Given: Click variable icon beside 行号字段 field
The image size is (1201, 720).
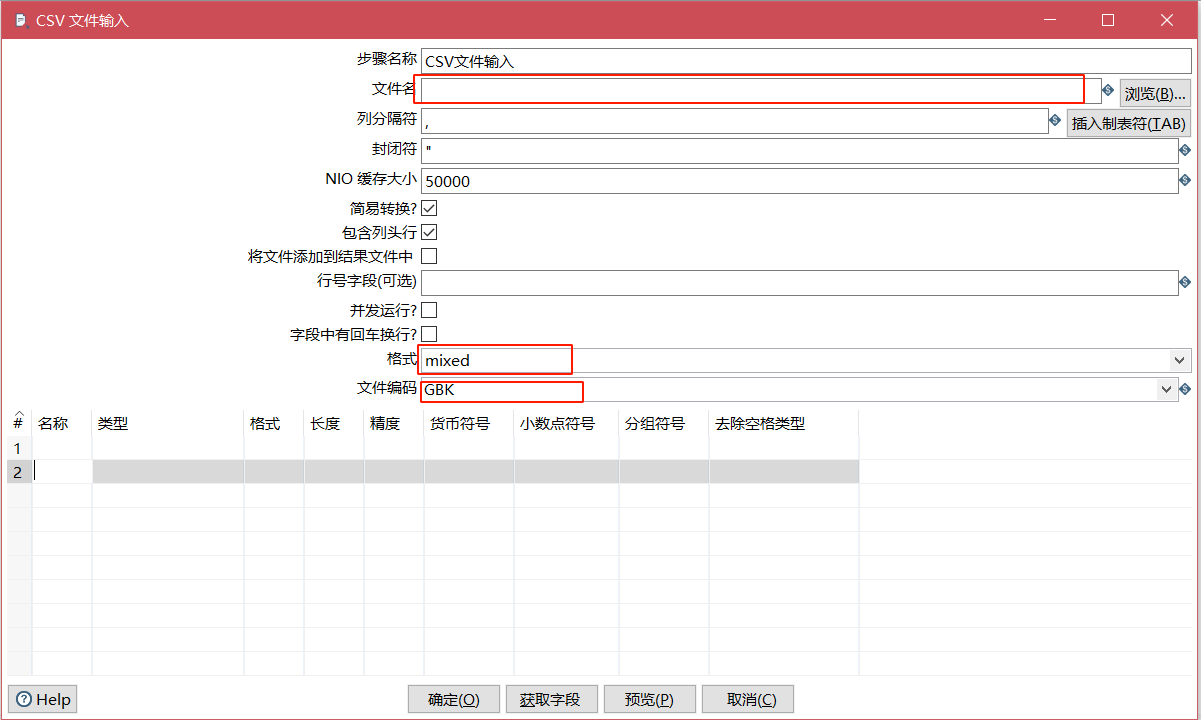Looking at the screenshot, I should pos(1185,282).
